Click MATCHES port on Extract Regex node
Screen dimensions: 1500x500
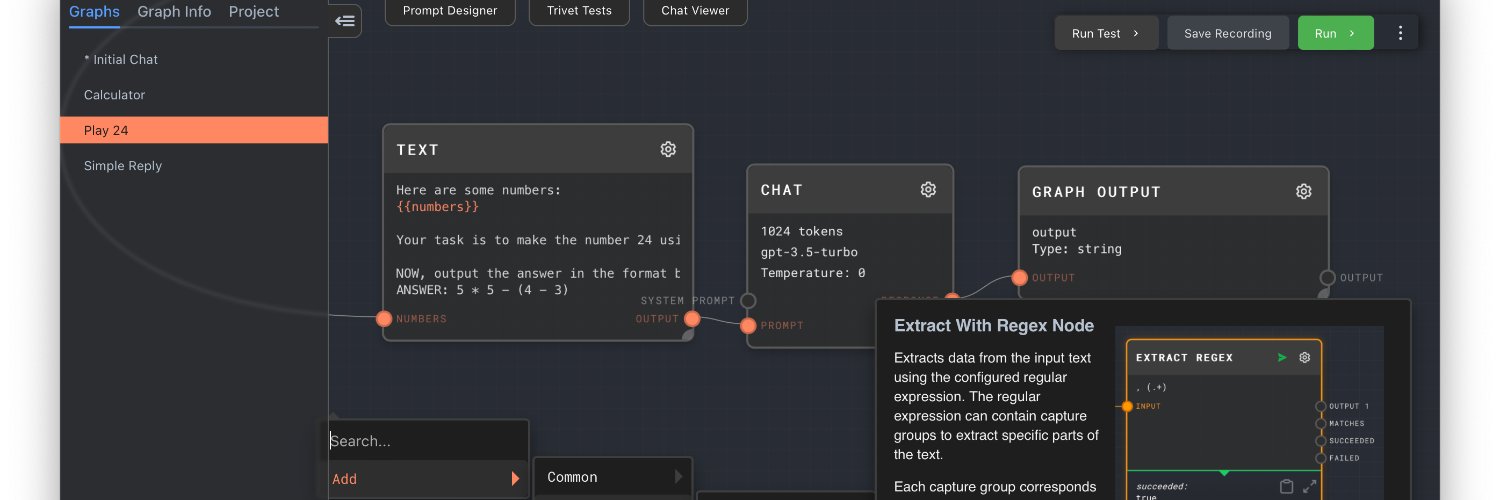pyautogui.click(x=1321, y=423)
